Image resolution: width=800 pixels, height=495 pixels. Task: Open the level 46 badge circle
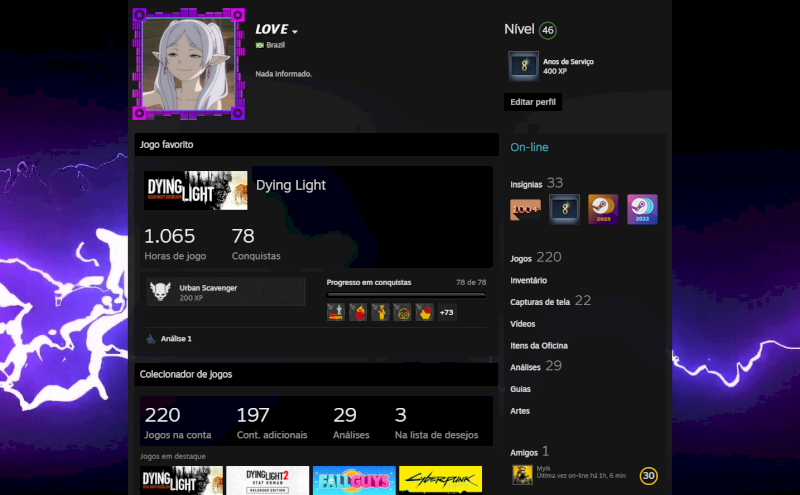(547, 30)
